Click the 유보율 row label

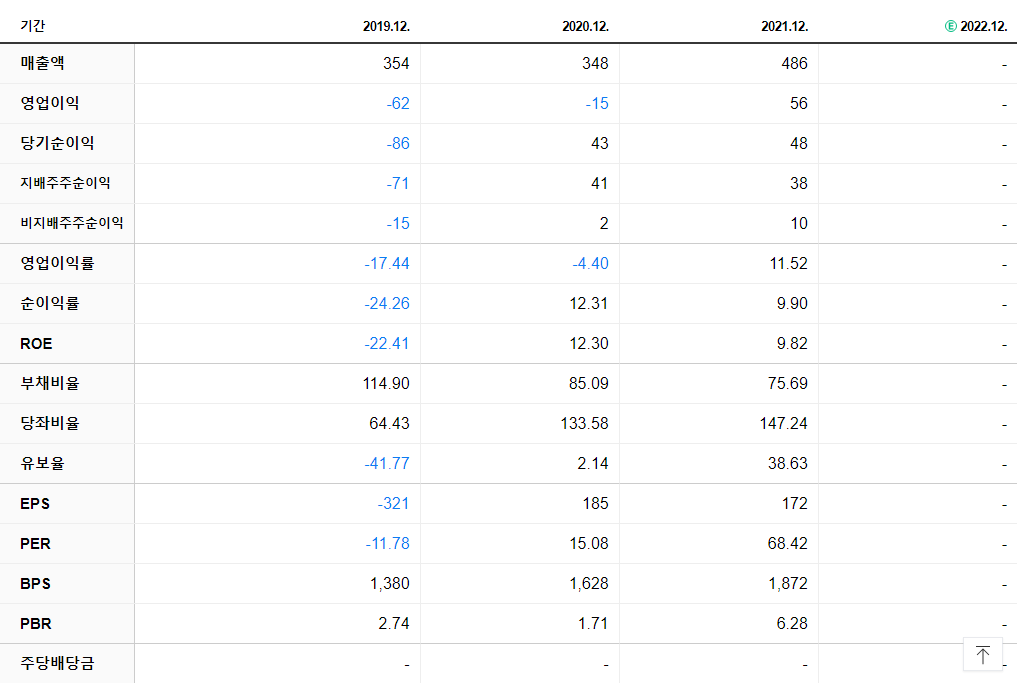tap(42, 463)
